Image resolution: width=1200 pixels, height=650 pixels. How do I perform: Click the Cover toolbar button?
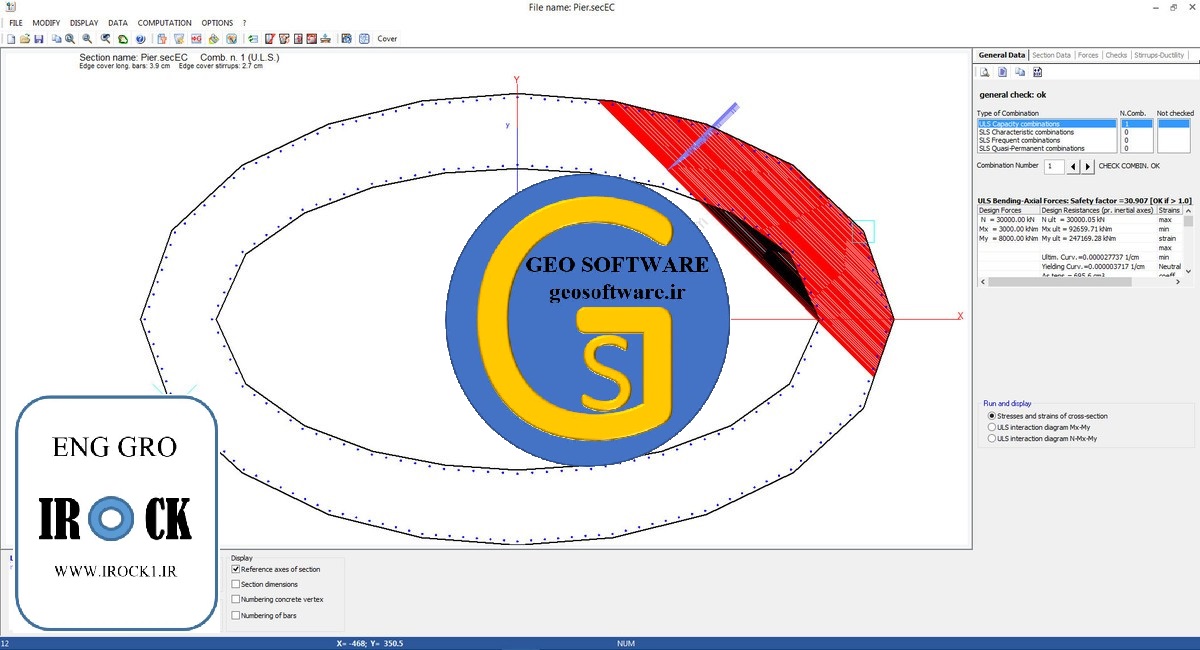tap(387, 39)
